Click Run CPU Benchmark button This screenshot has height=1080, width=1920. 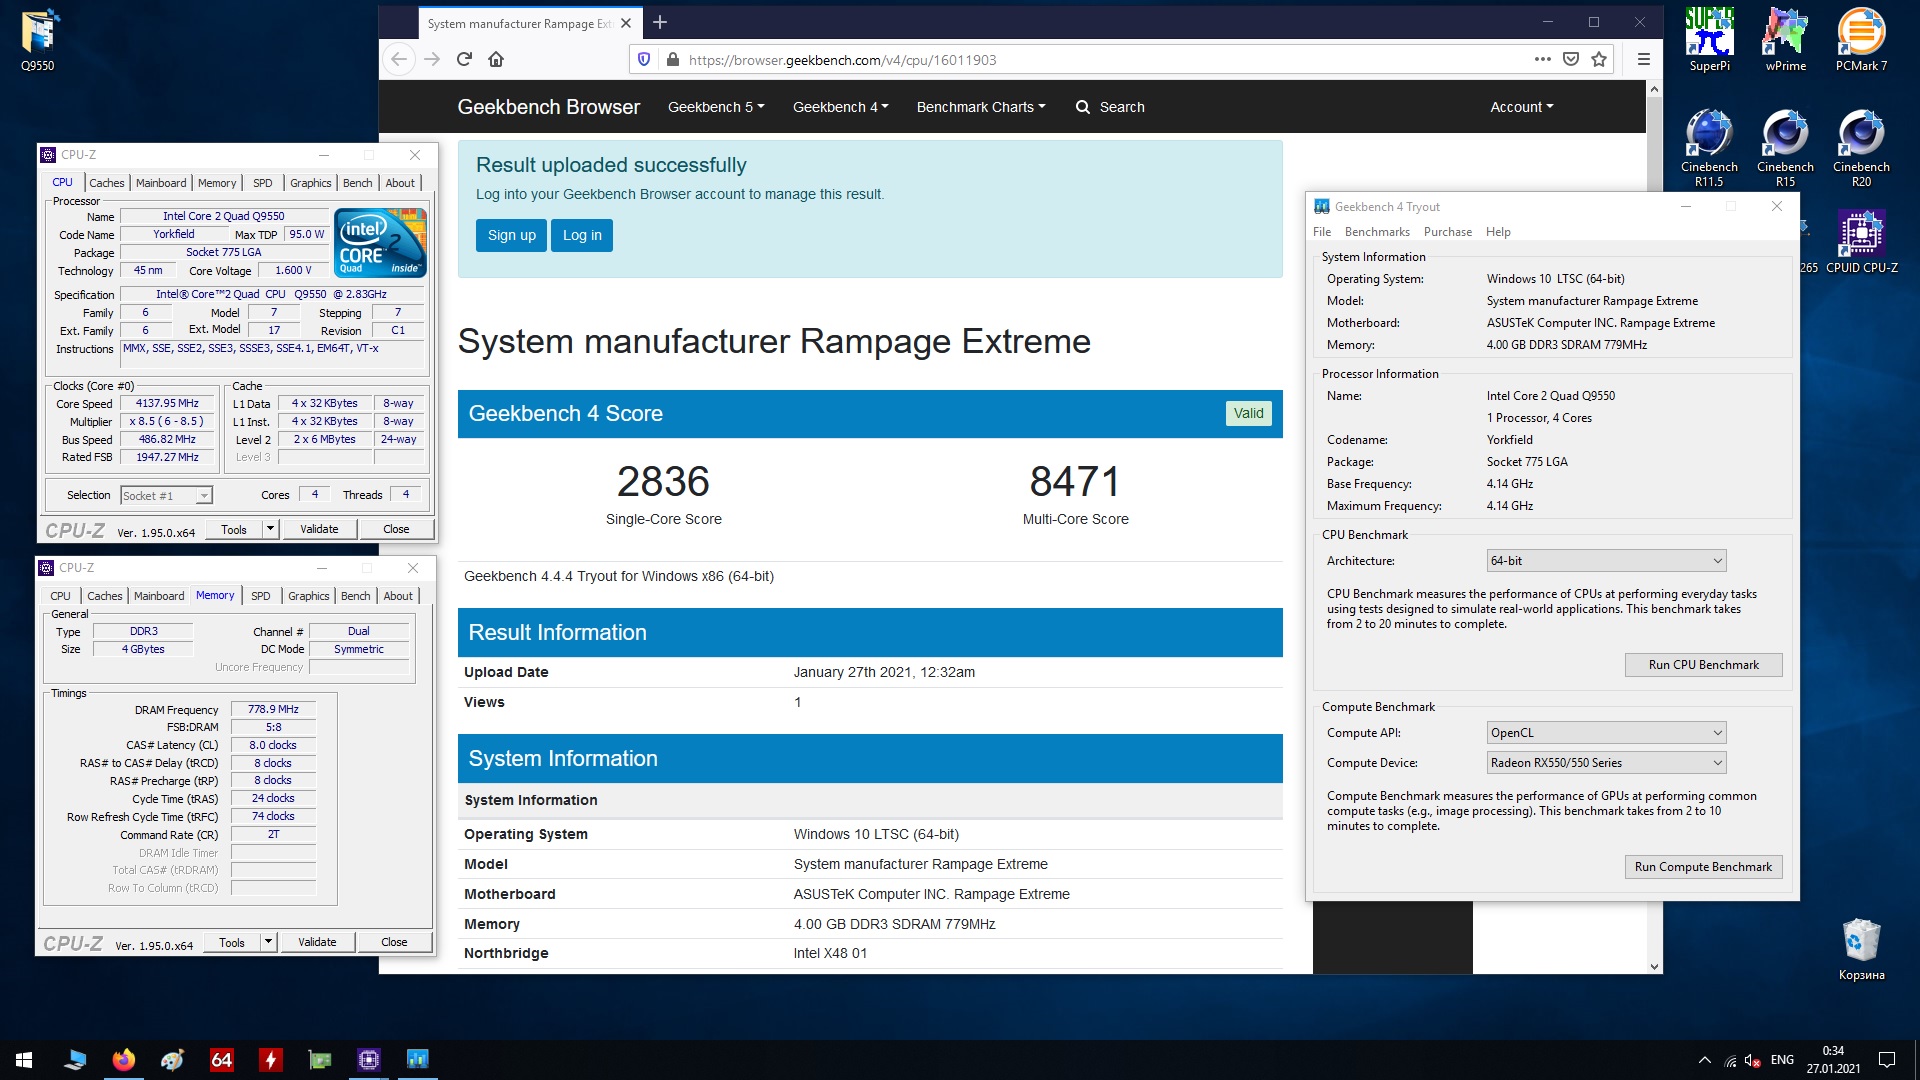pos(1703,665)
